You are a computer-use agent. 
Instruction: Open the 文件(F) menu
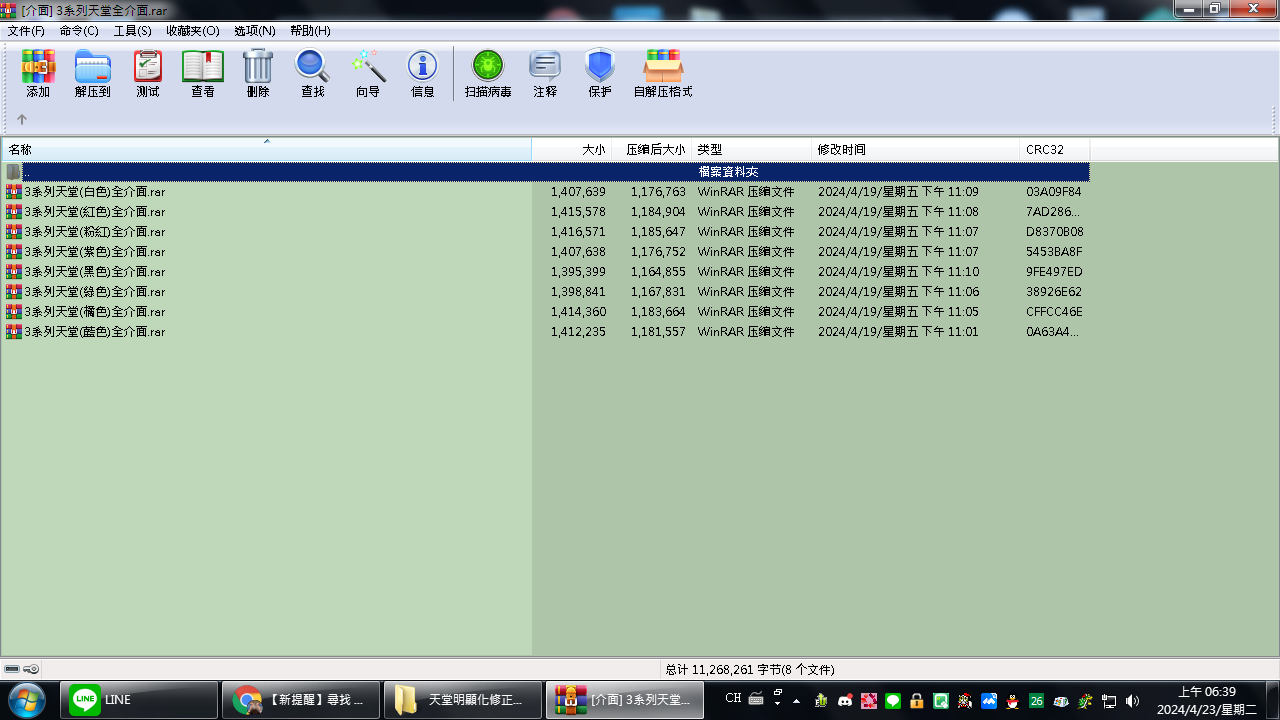click(x=26, y=31)
